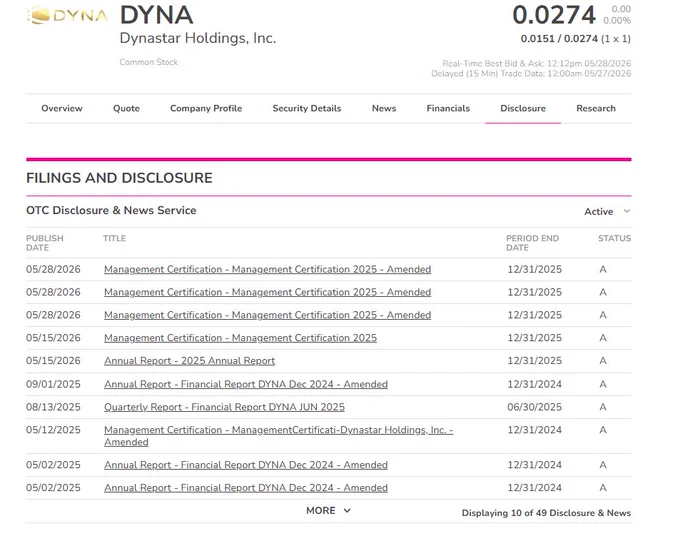Screen dimensions: 680x556
Task: Click OTC Disclosure & News Service heading
Action: 111,210
